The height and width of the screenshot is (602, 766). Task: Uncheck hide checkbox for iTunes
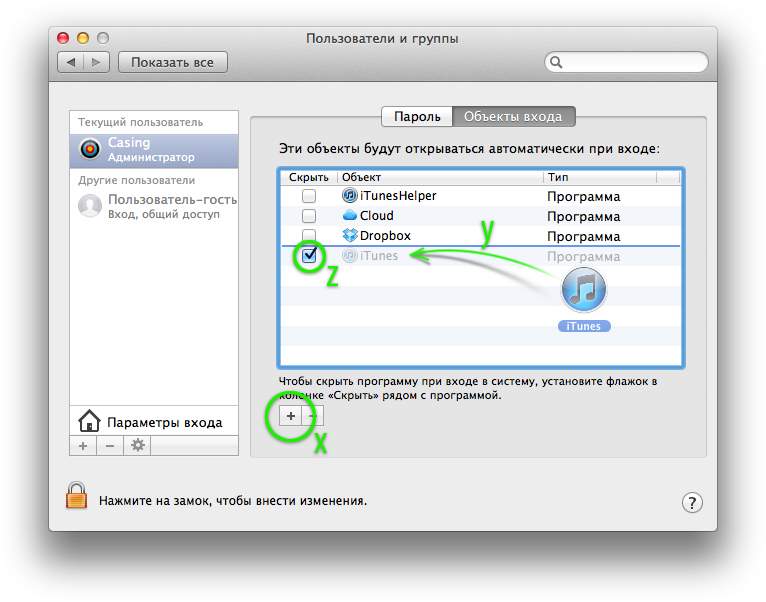pyautogui.click(x=309, y=255)
